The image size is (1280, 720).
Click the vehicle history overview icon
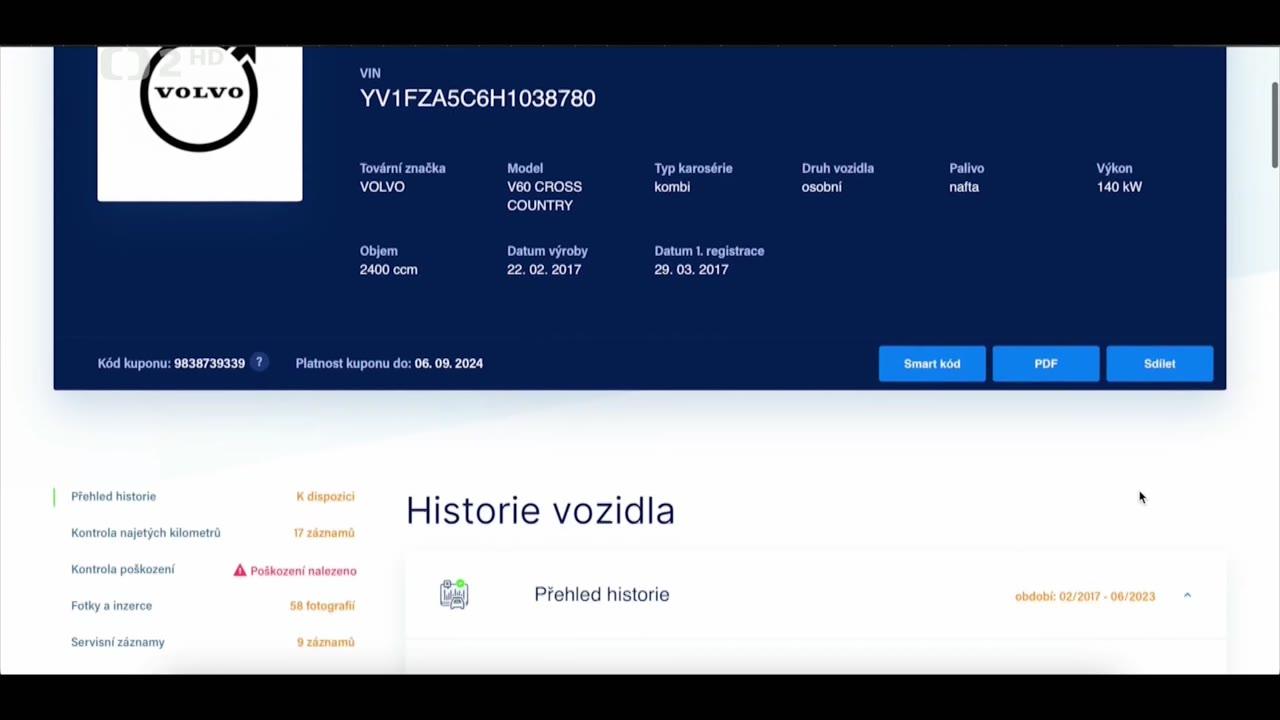(x=454, y=594)
